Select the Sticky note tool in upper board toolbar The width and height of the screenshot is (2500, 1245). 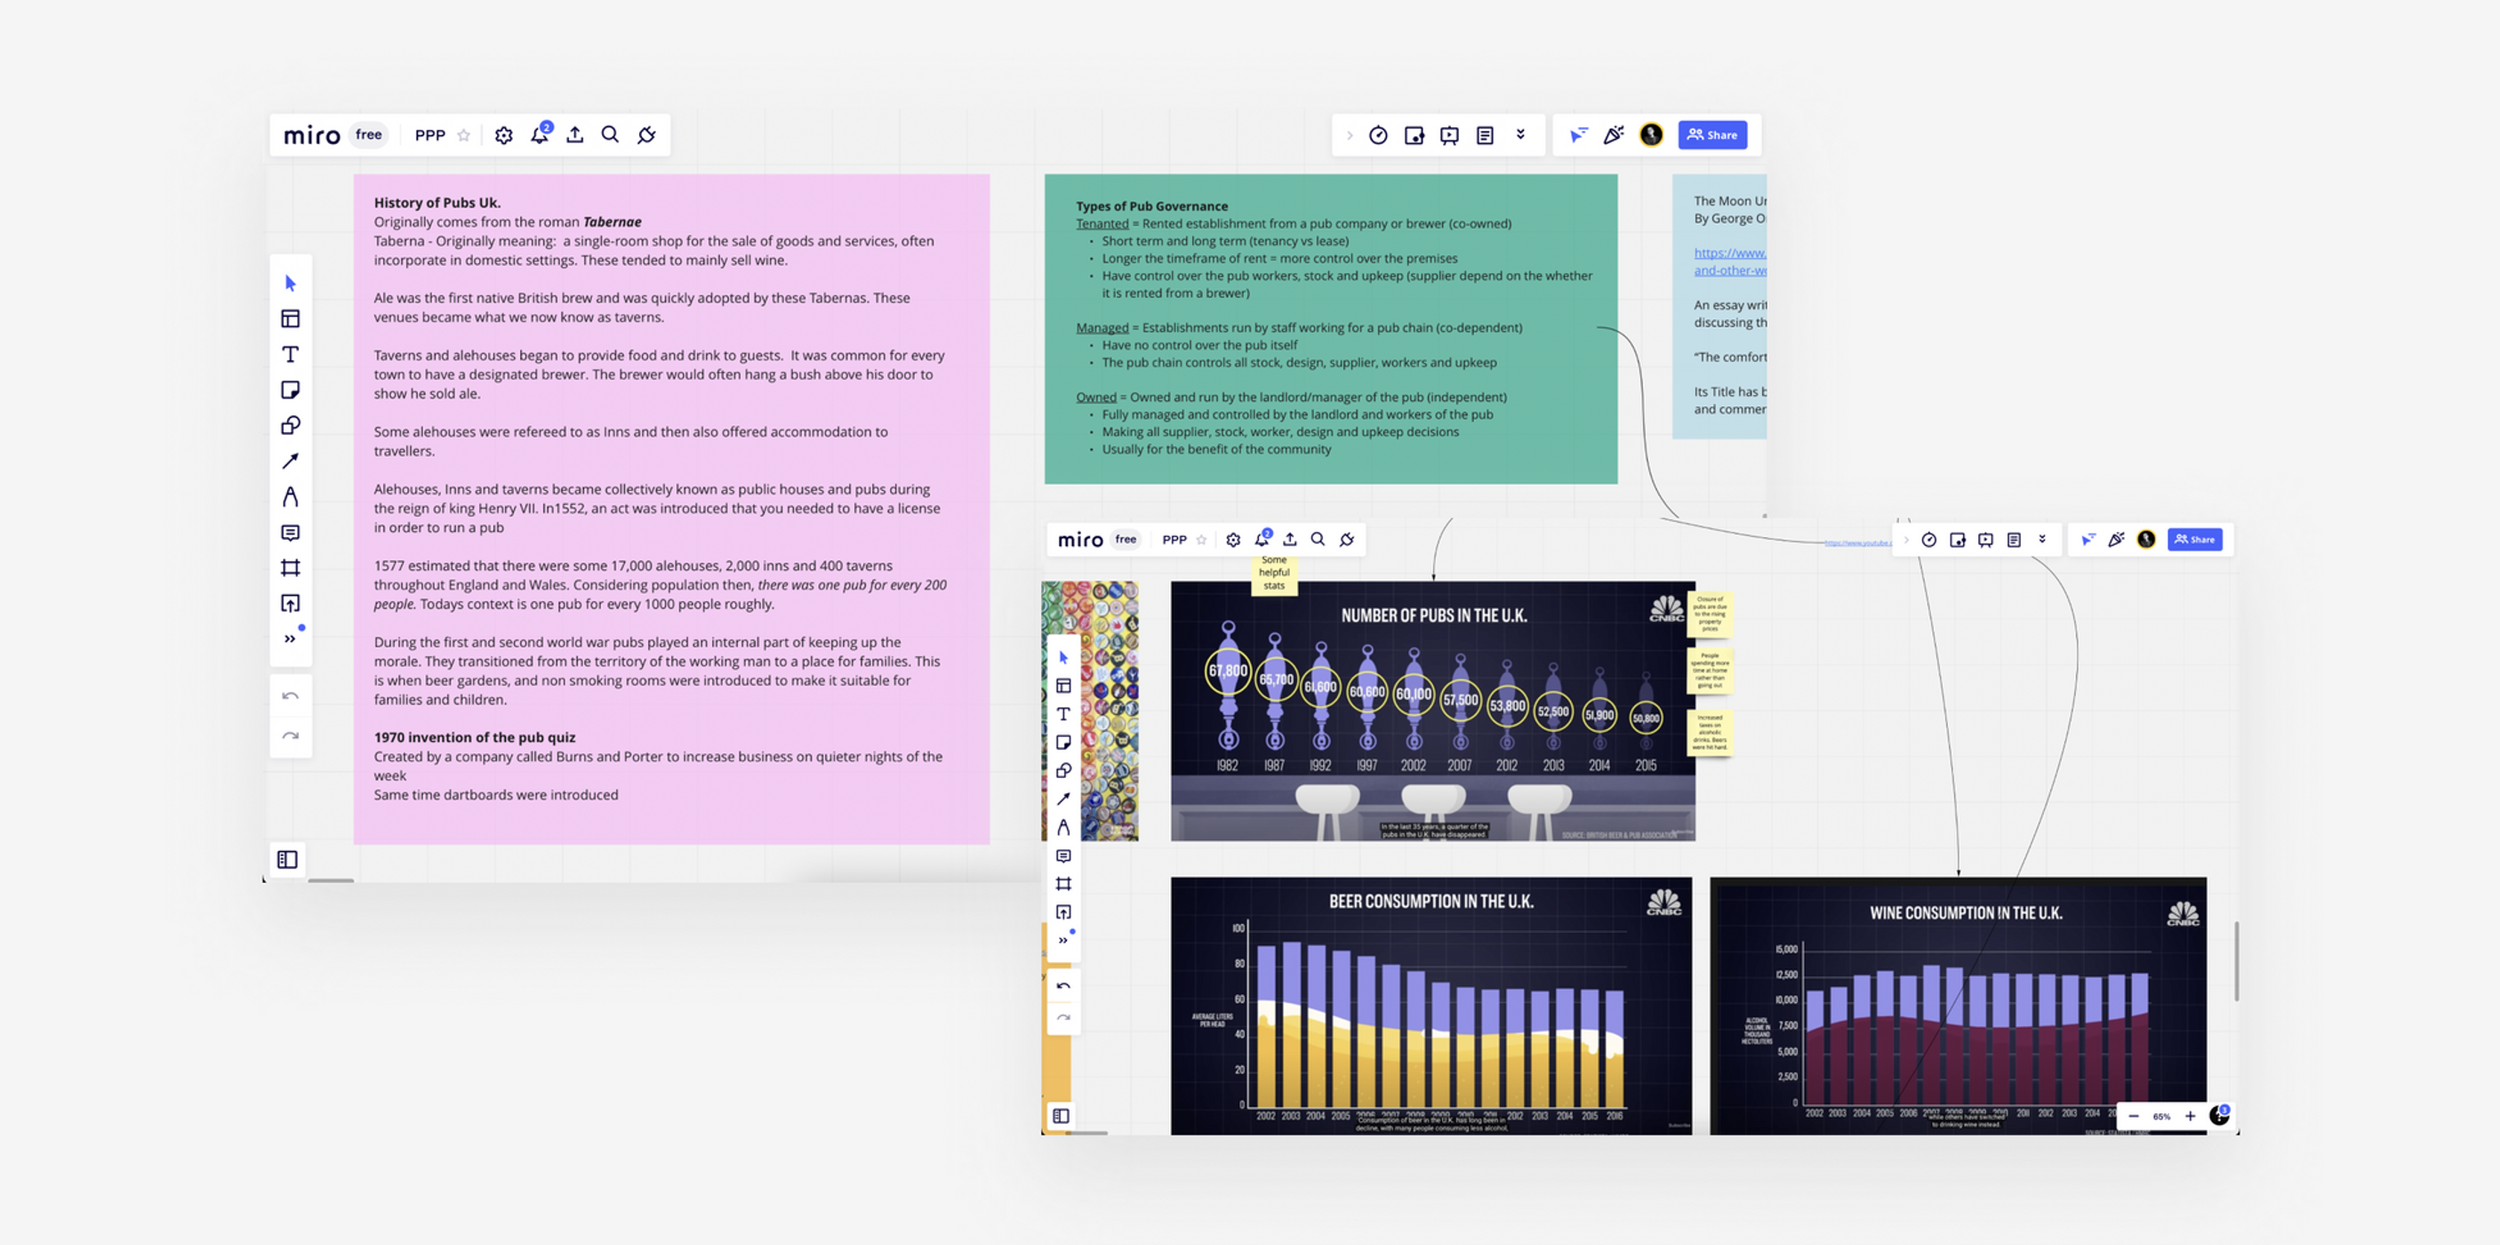click(290, 390)
